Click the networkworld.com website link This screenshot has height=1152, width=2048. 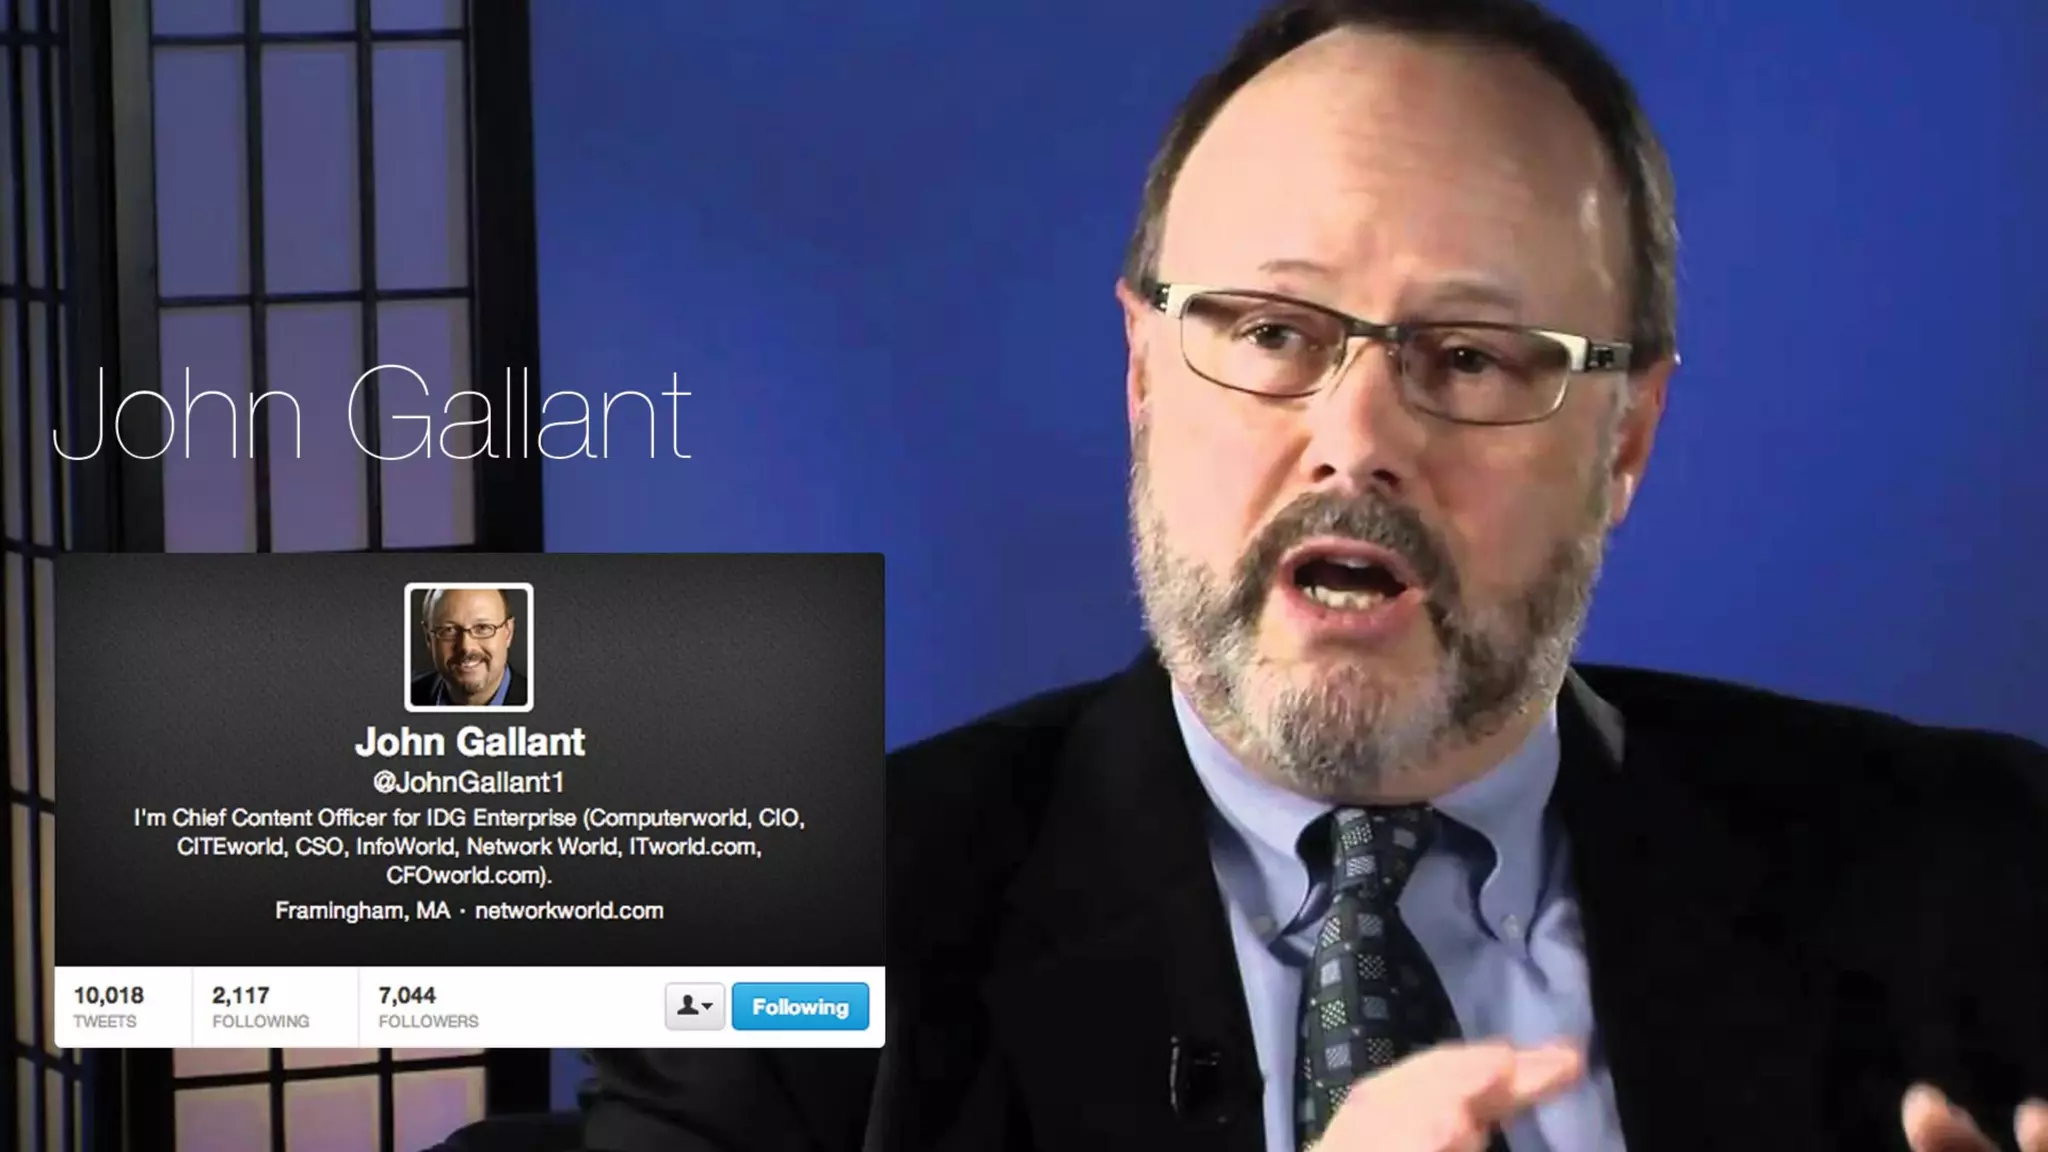click(569, 911)
